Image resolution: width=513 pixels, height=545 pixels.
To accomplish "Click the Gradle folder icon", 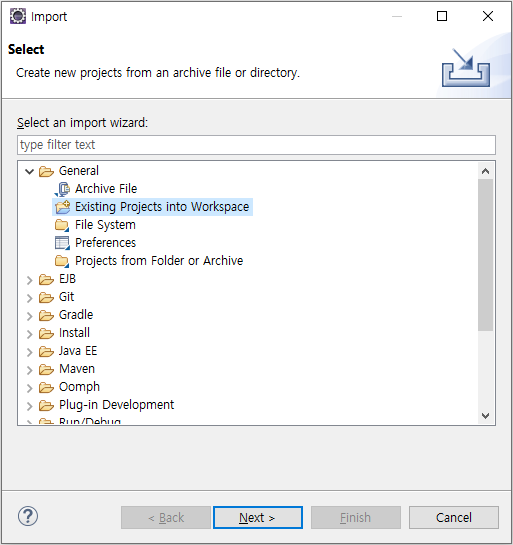I will (x=46, y=315).
